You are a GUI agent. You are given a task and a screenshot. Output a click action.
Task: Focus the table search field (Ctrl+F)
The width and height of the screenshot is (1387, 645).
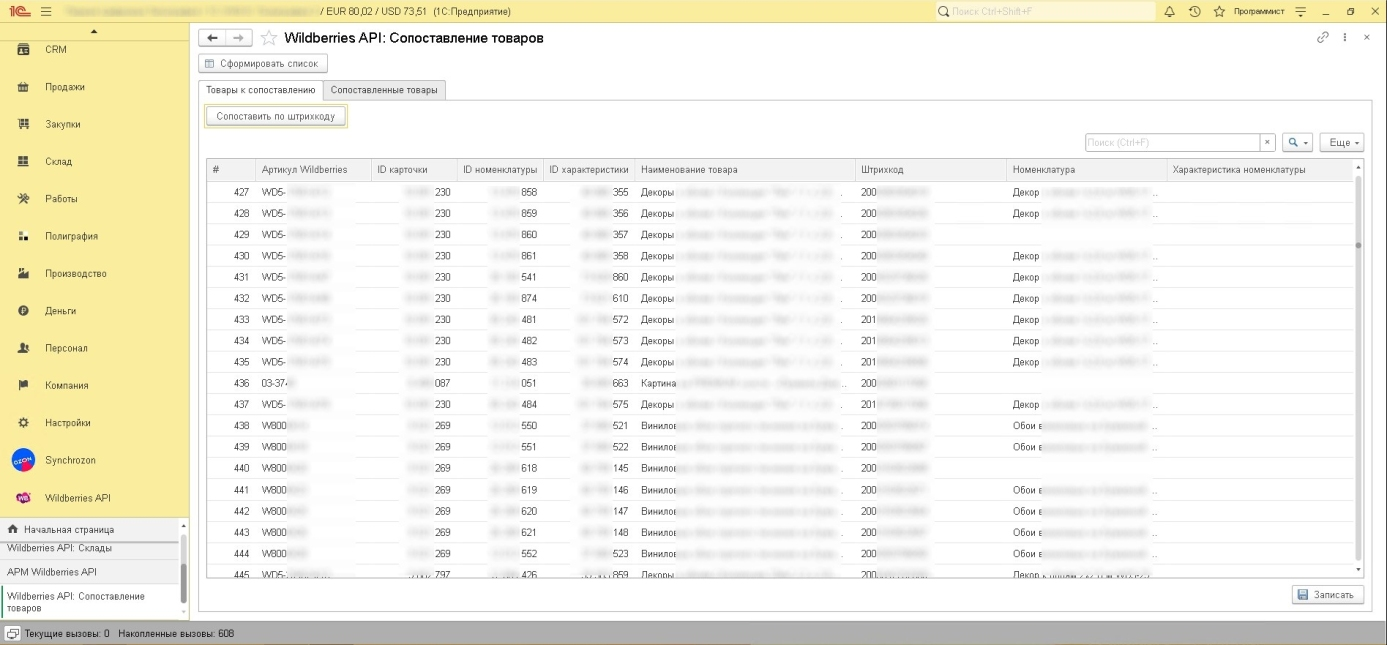click(x=1172, y=143)
